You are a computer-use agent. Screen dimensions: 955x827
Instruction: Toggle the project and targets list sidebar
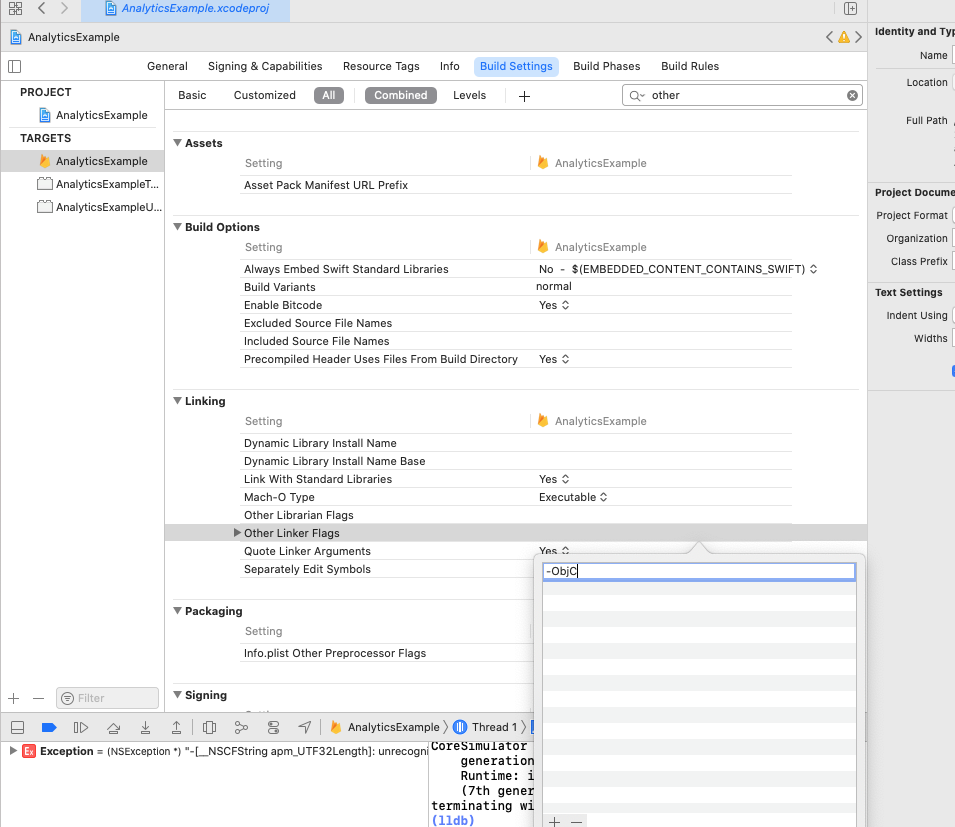[14, 66]
